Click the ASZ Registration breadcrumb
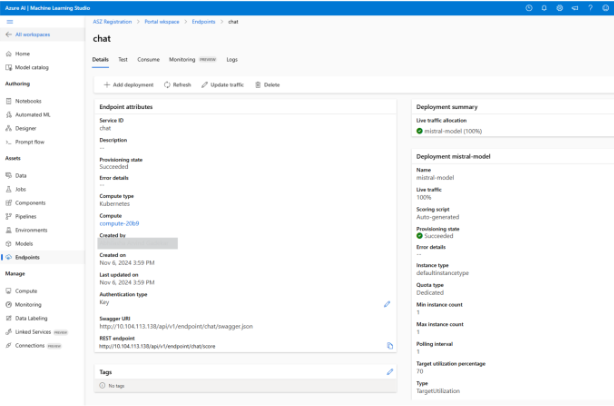The width and height of the screenshot is (614, 406). tap(112, 22)
